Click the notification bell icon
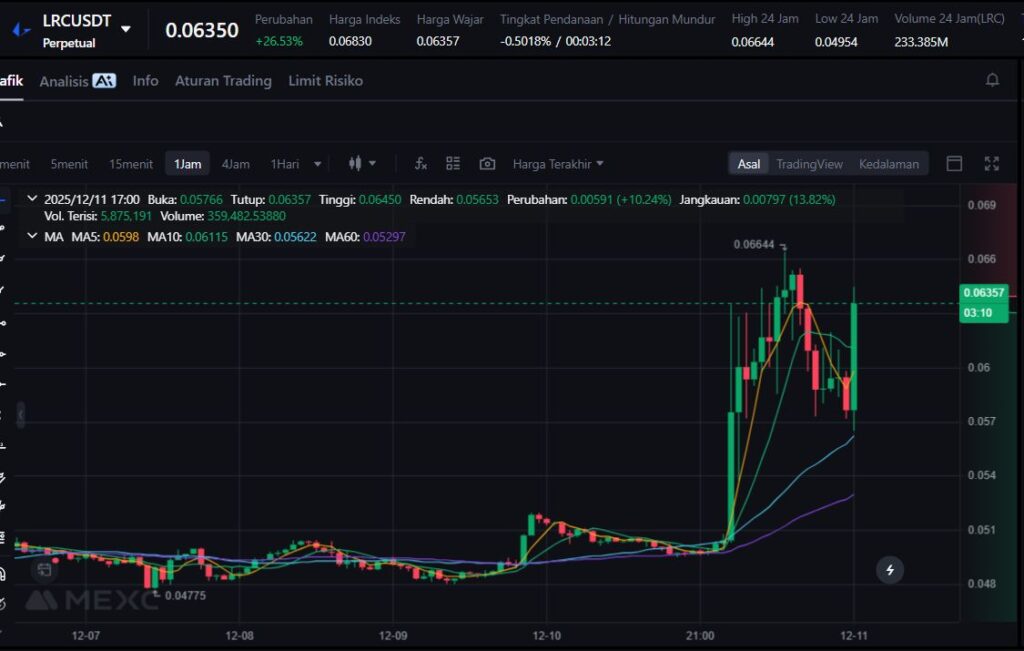 [992, 80]
